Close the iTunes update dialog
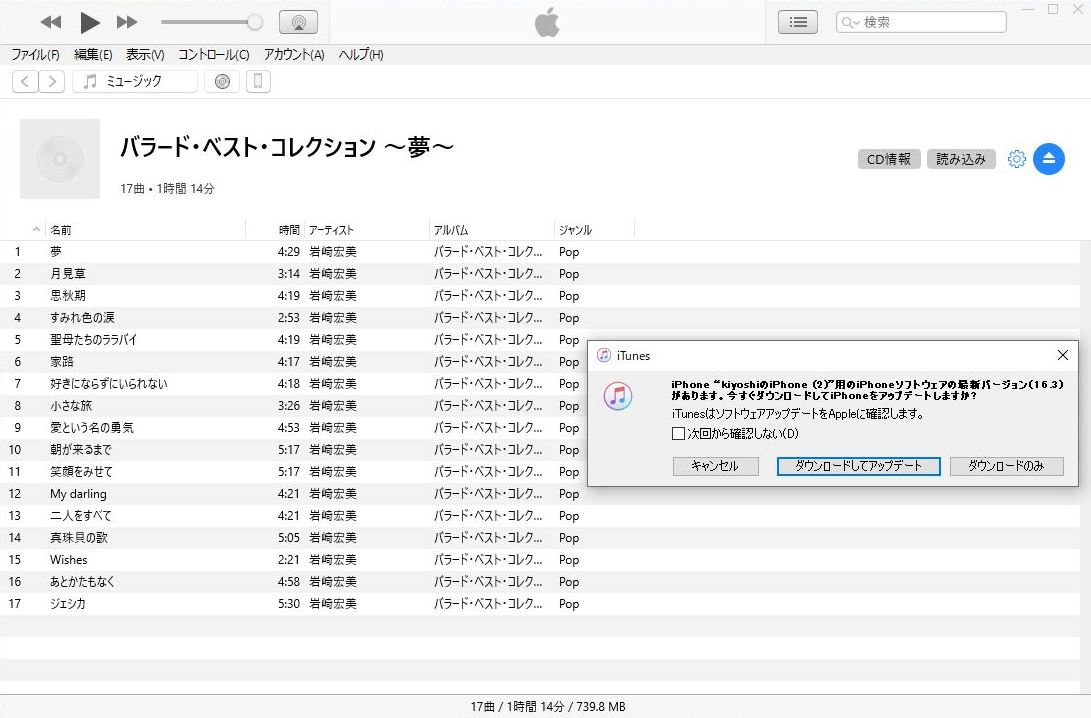The width and height of the screenshot is (1091, 718). pyautogui.click(x=1062, y=356)
